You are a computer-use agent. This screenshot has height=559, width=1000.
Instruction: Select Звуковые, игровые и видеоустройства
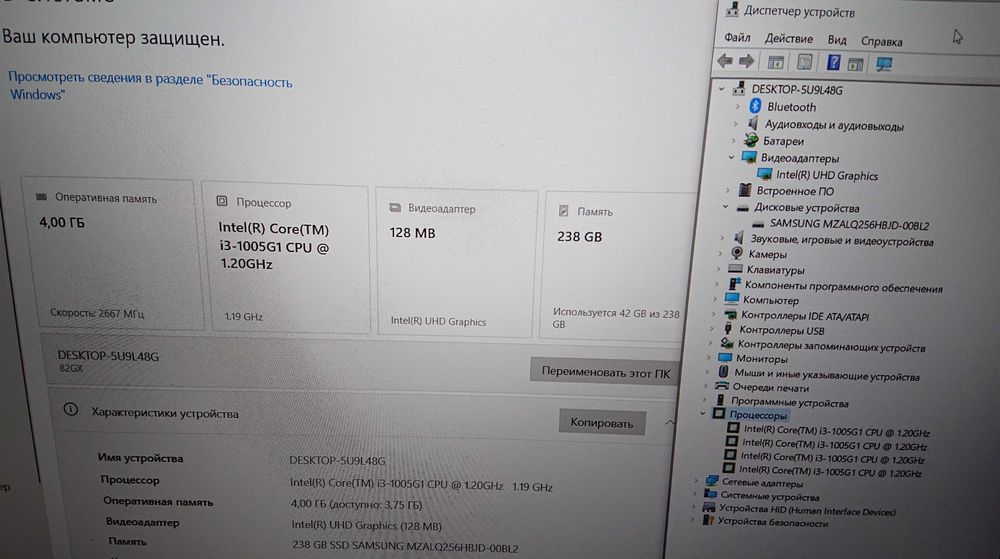point(842,241)
